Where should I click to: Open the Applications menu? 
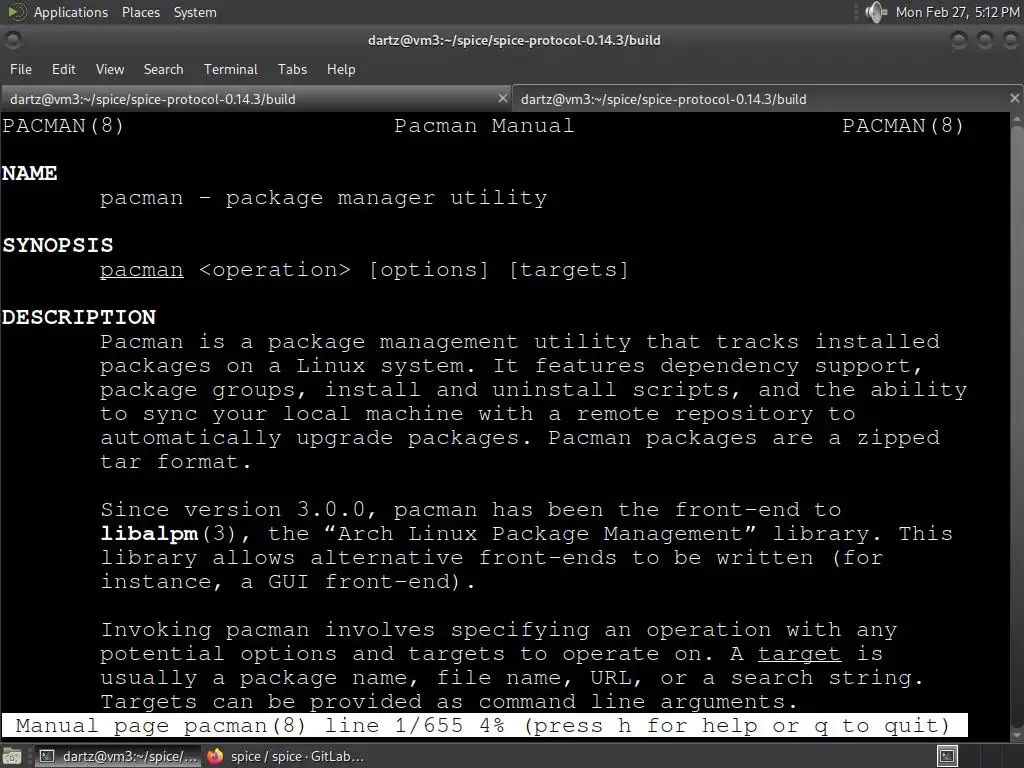pos(71,12)
